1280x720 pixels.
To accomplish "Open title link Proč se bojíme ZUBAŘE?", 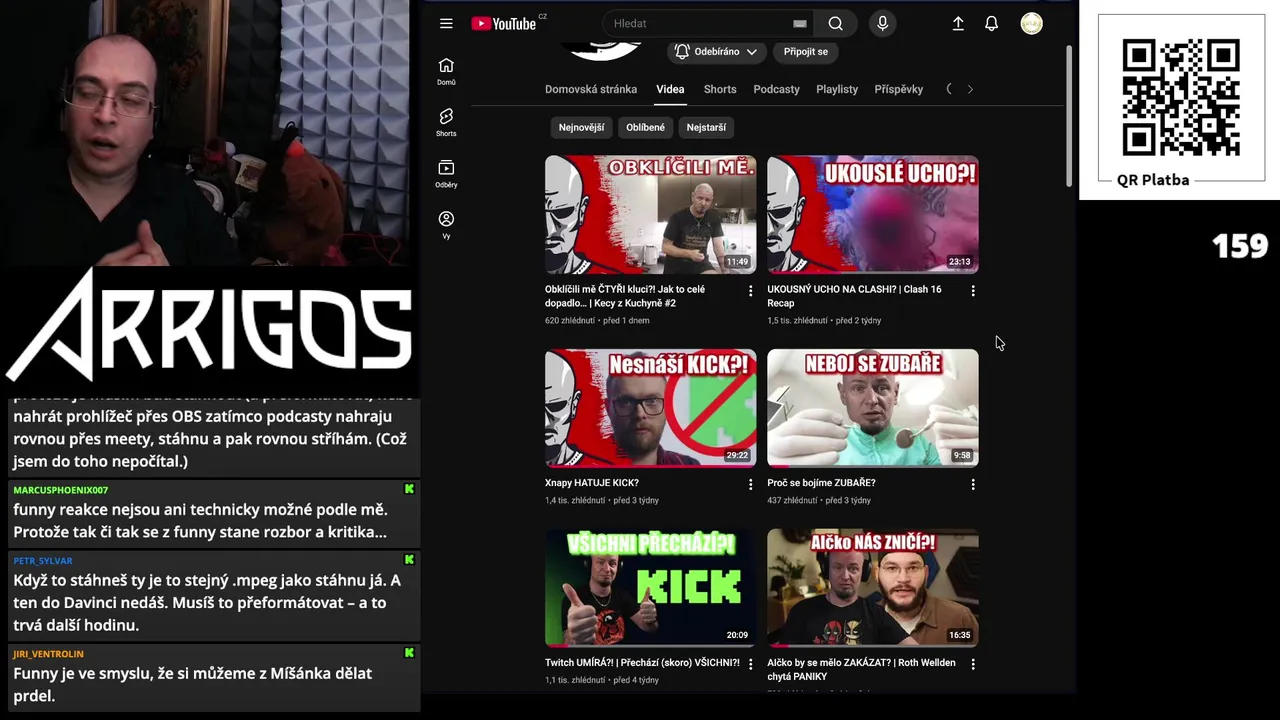I will (821, 483).
